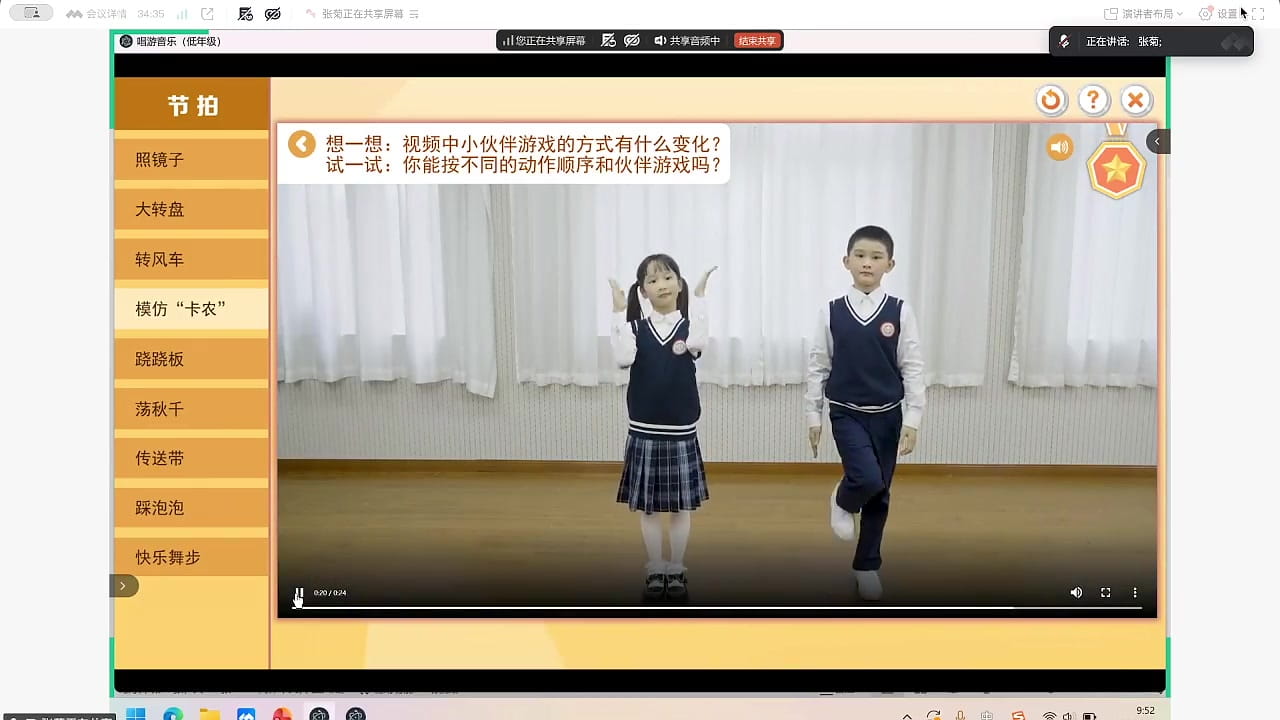The width and height of the screenshot is (1280, 720).
Task: Open the 传送带 lesson
Action: coord(191,458)
